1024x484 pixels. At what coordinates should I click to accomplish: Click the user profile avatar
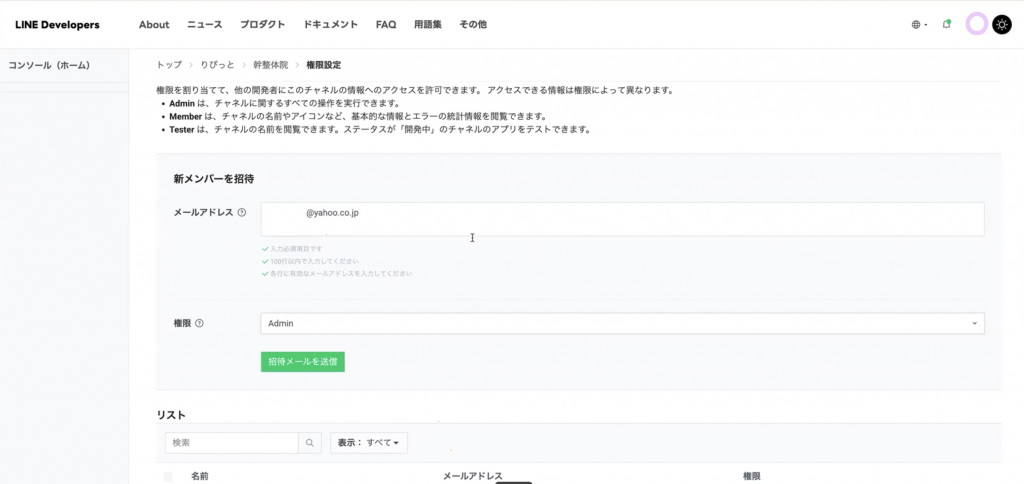coord(976,24)
